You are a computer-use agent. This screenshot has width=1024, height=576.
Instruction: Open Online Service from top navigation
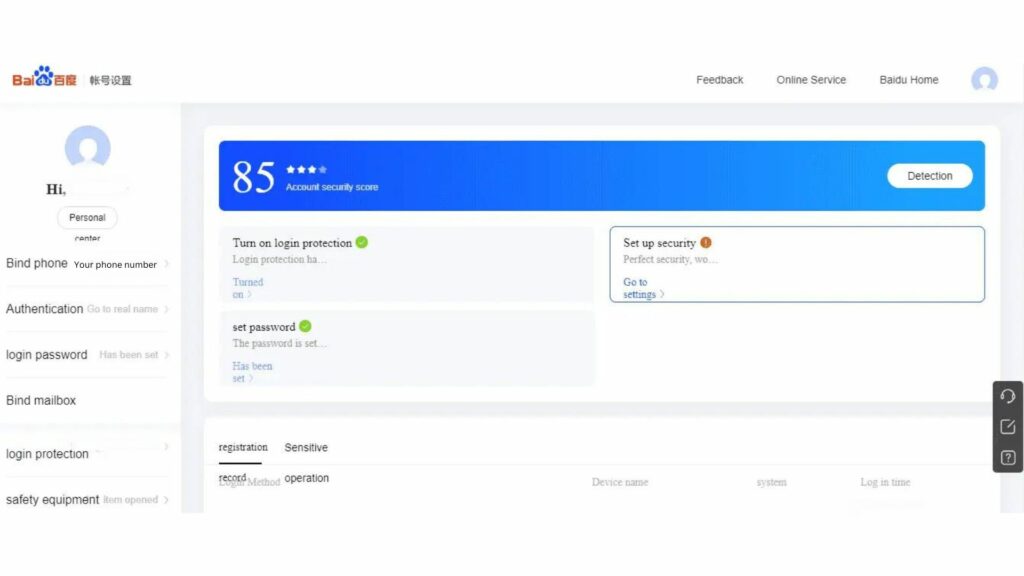coord(811,80)
